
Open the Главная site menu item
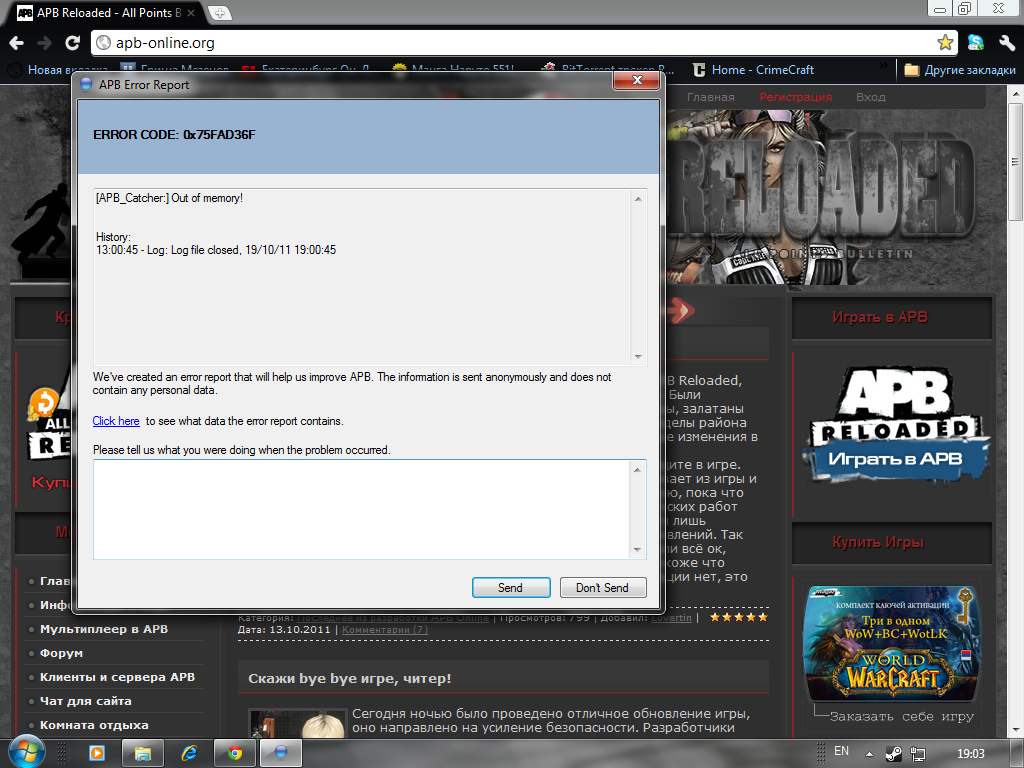[x=711, y=97]
